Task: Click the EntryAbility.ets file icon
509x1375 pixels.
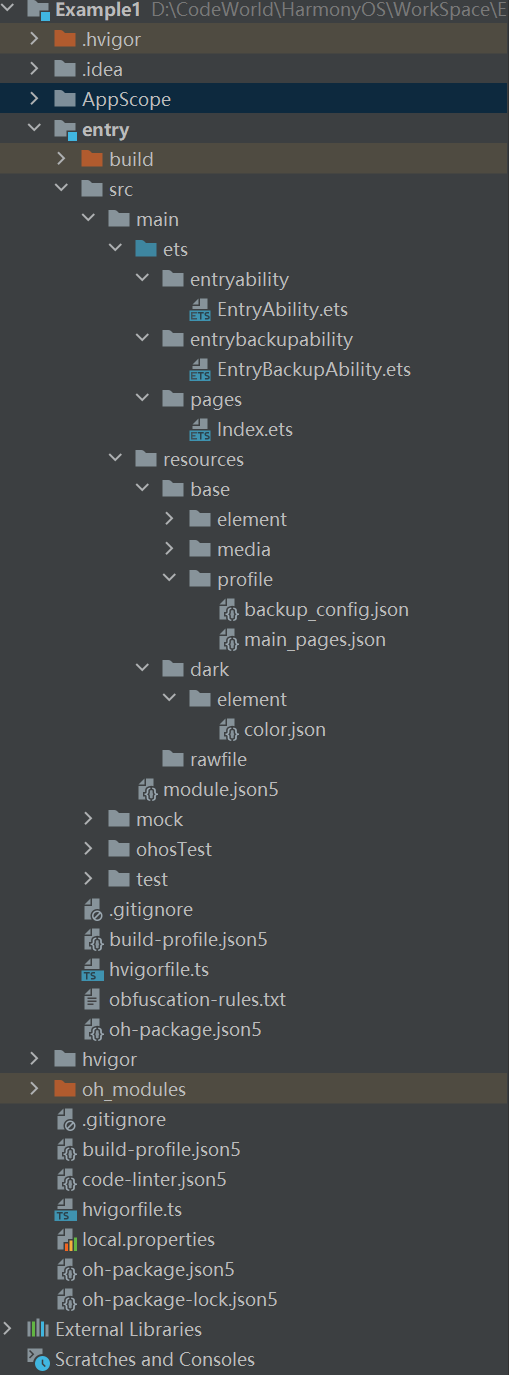Action: (200, 310)
